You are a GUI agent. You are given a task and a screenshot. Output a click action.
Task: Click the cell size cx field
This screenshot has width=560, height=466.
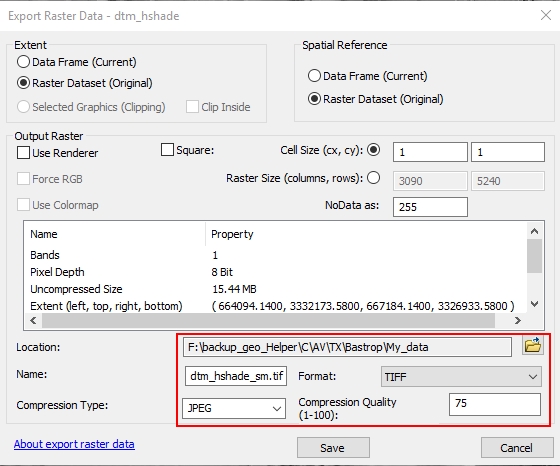[430, 152]
